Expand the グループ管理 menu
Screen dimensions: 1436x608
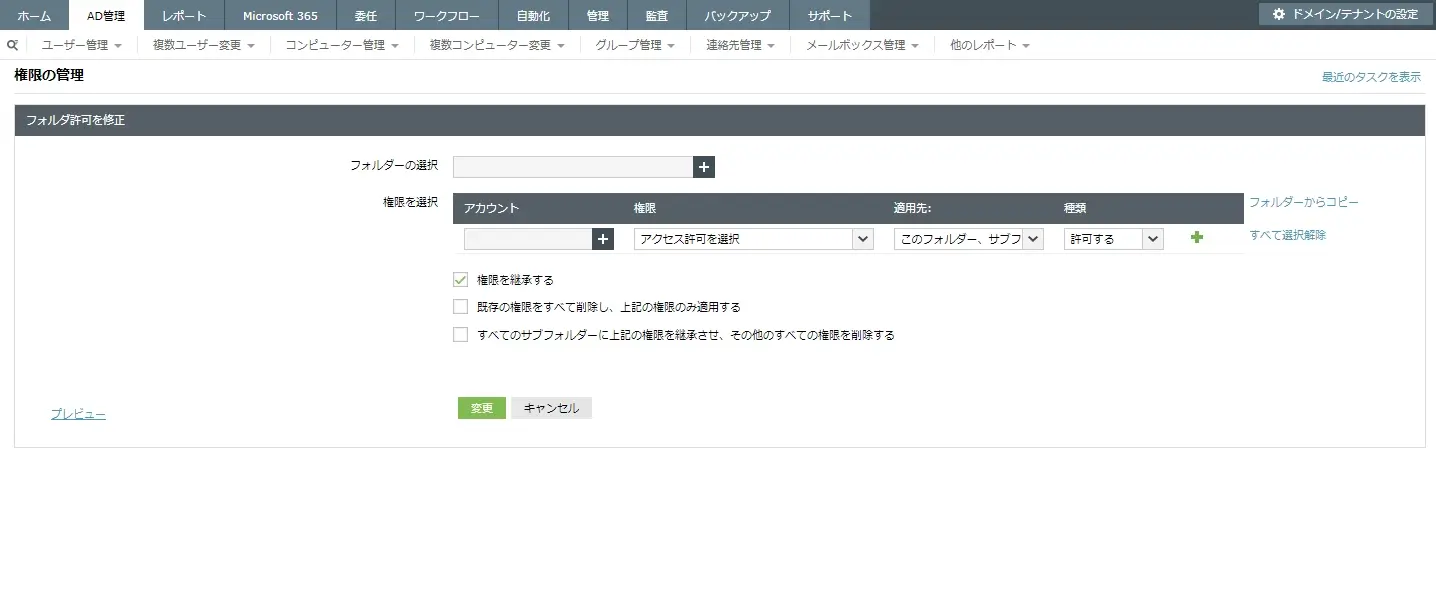pos(635,45)
